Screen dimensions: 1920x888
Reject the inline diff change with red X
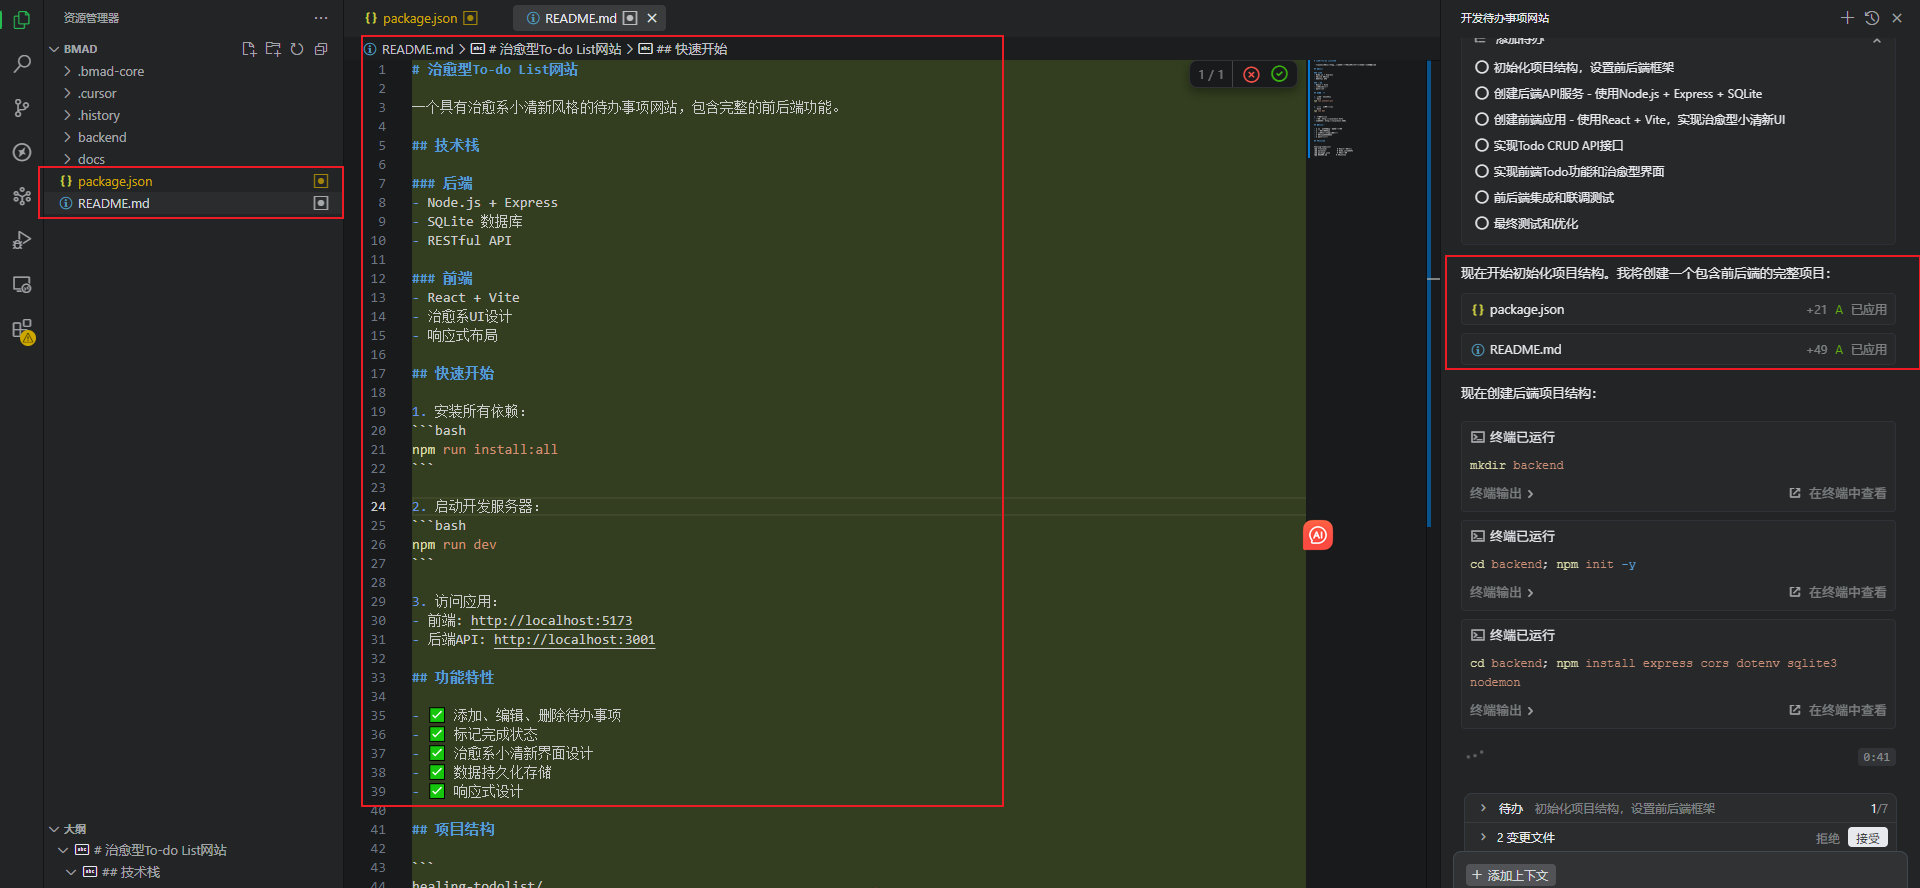click(1251, 74)
